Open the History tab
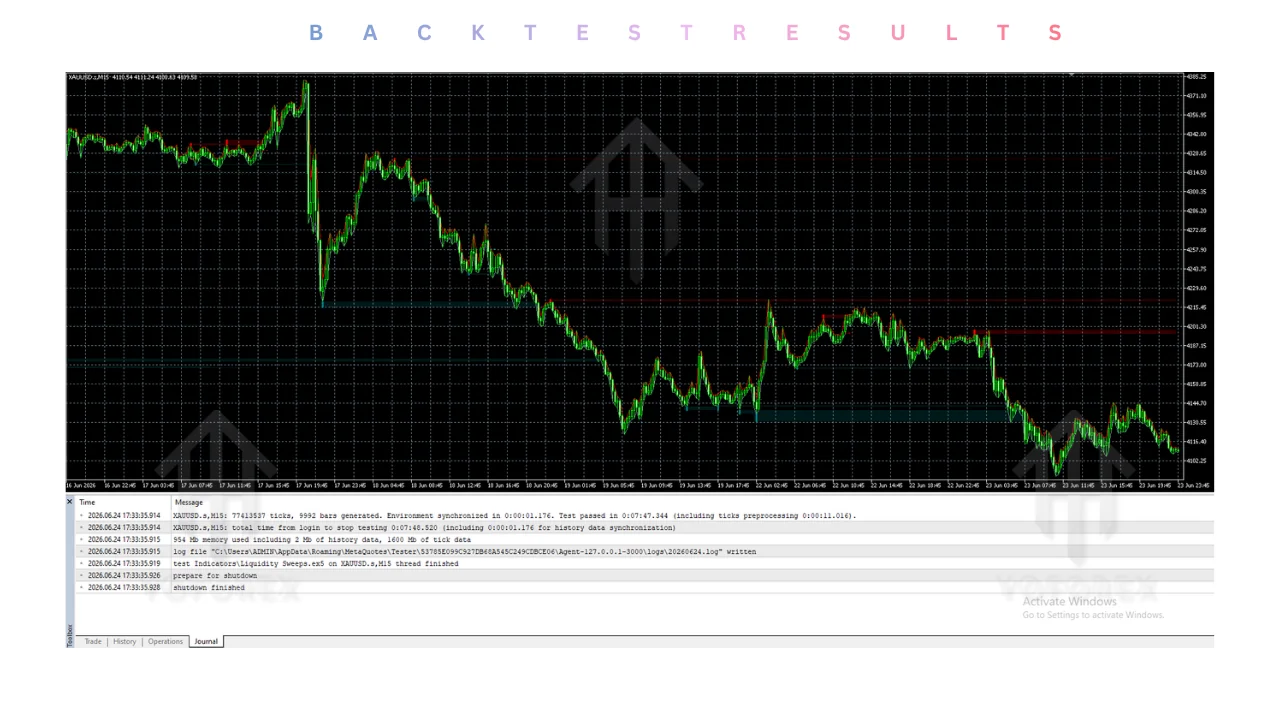Viewport: 1280px width, 720px height. pos(125,641)
